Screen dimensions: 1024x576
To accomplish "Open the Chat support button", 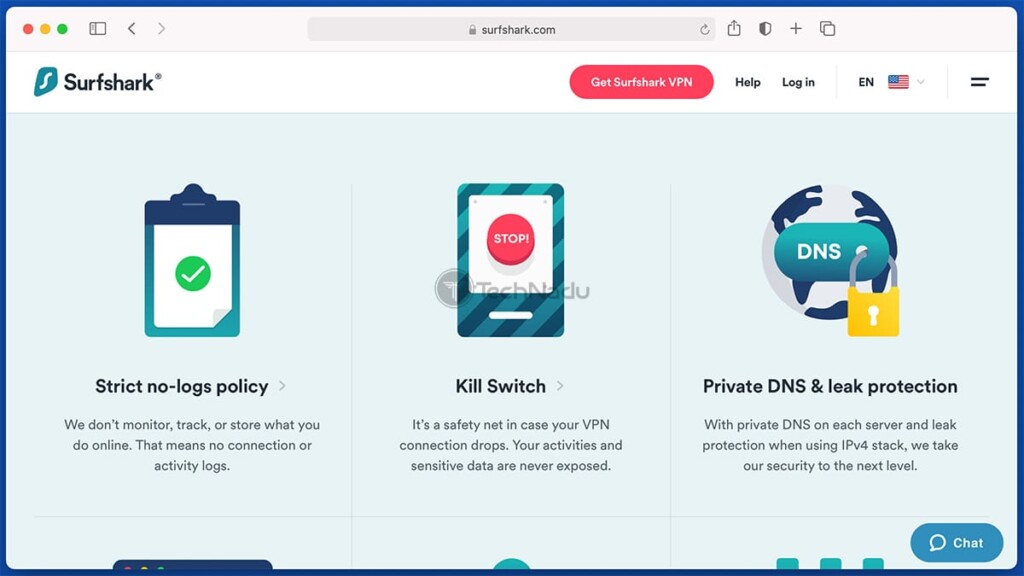I will click(957, 543).
